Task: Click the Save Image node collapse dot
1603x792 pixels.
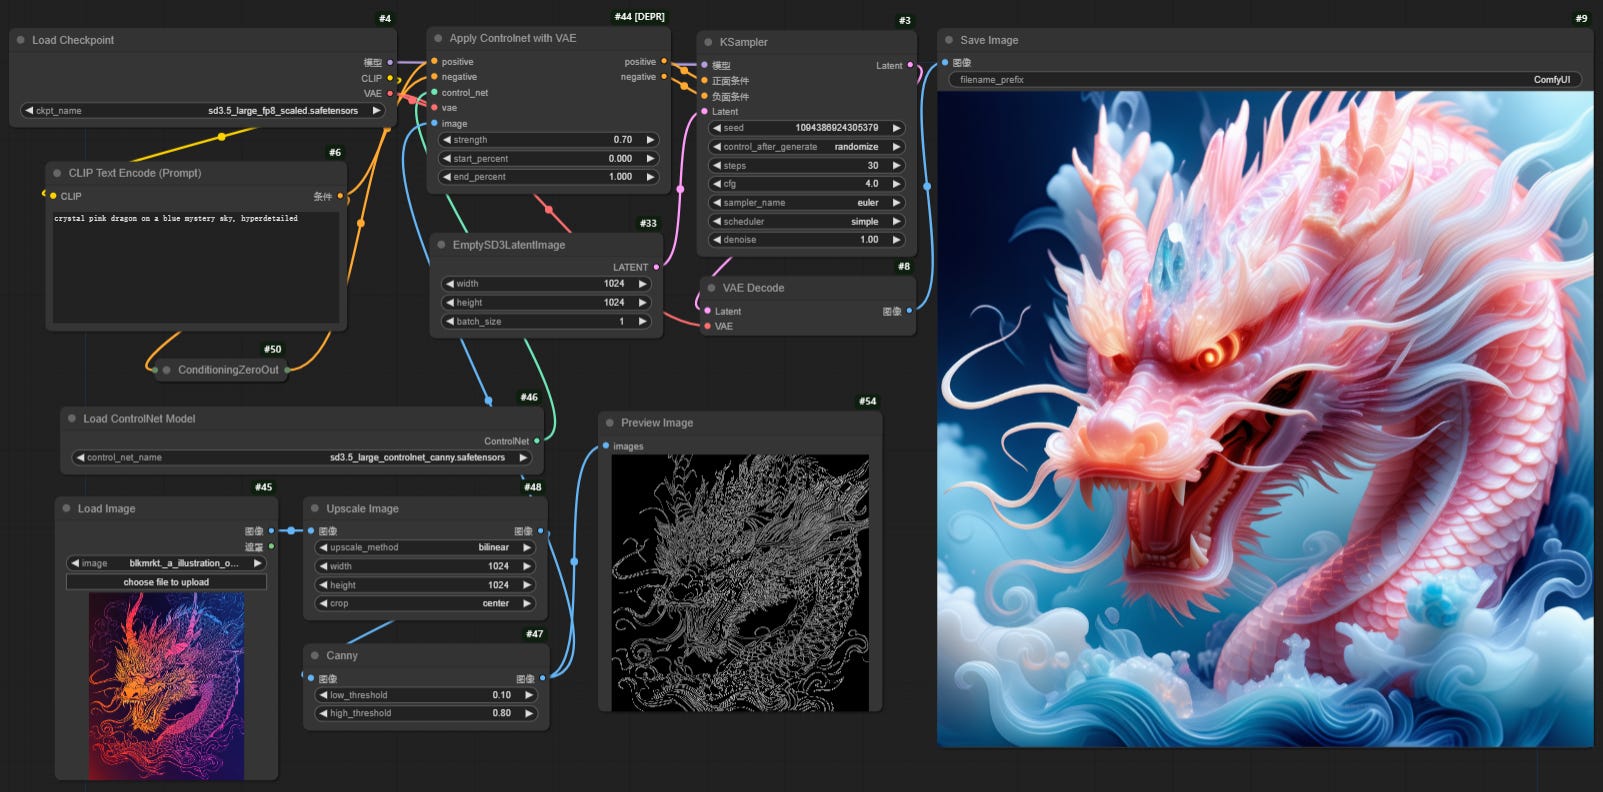Action: coord(948,40)
